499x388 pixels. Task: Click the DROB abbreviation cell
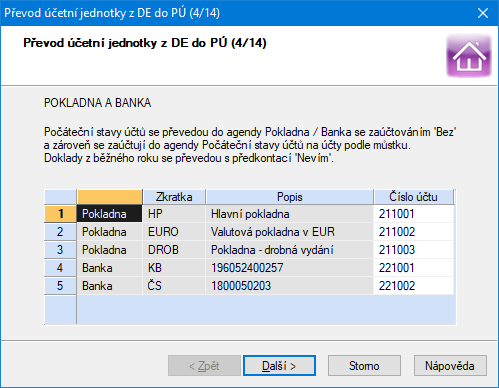pyautogui.click(x=174, y=250)
